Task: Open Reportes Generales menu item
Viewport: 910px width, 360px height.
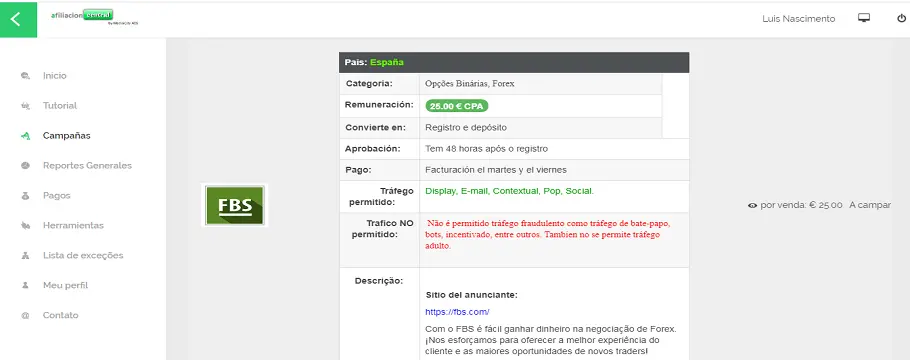Action: point(87,166)
